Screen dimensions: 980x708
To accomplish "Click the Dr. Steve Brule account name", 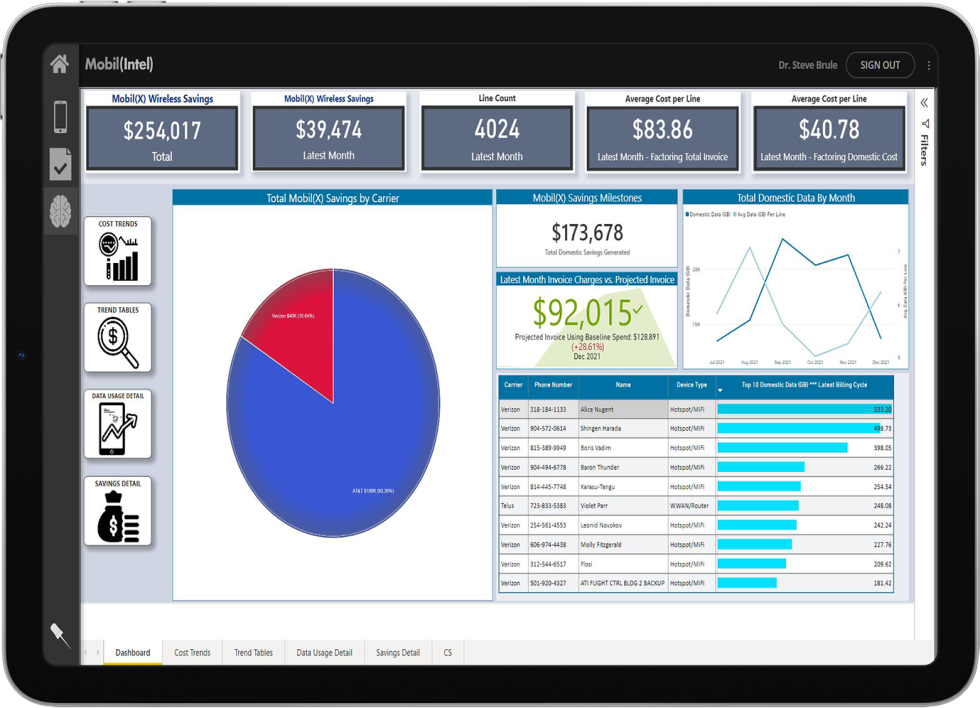I will pyautogui.click(x=806, y=64).
